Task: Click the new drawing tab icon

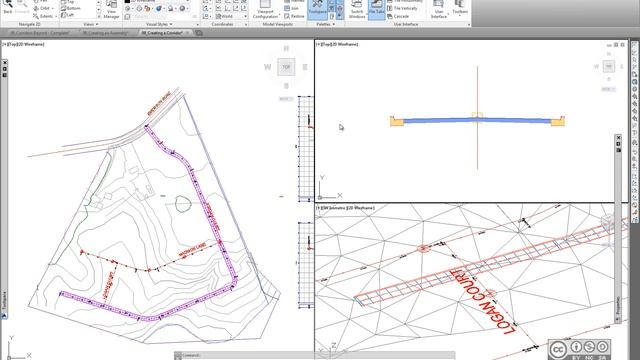Action: (x=199, y=33)
